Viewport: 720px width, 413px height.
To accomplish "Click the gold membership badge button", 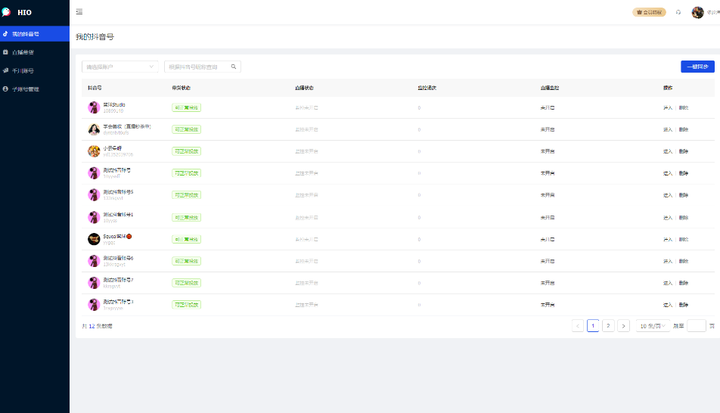I will (x=649, y=12).
